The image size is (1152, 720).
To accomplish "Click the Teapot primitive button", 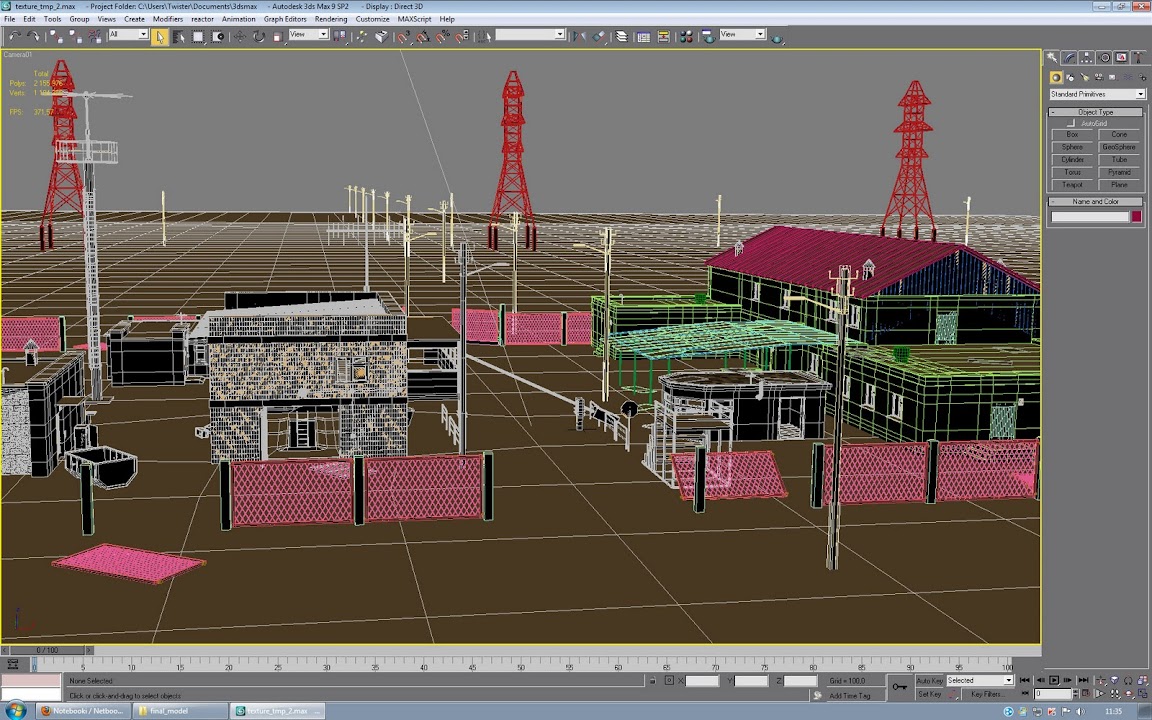I will (x=1072, y=185).
